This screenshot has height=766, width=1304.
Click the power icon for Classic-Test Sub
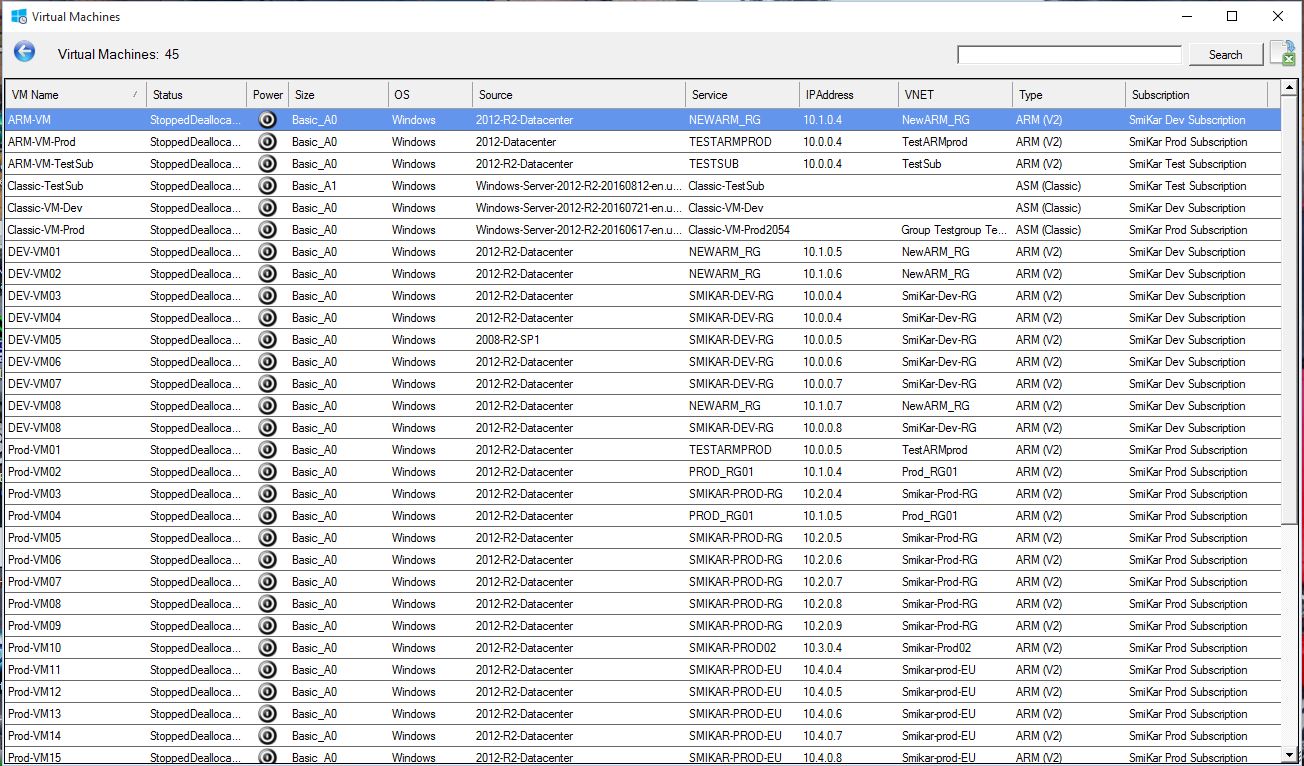(266, 185)
